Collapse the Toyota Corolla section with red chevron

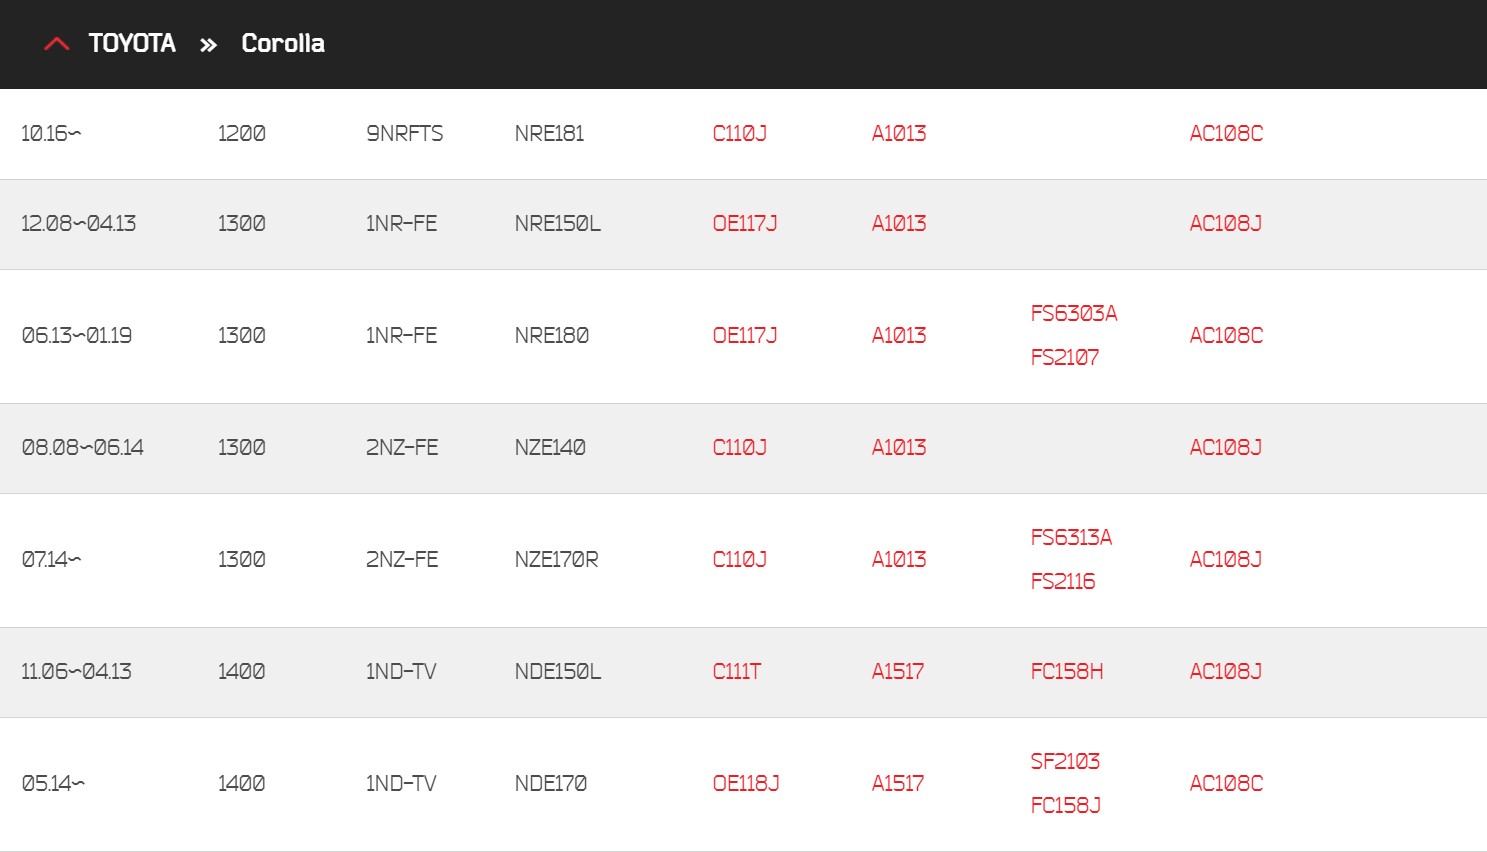pyautogui.click(x=57, y=44)
